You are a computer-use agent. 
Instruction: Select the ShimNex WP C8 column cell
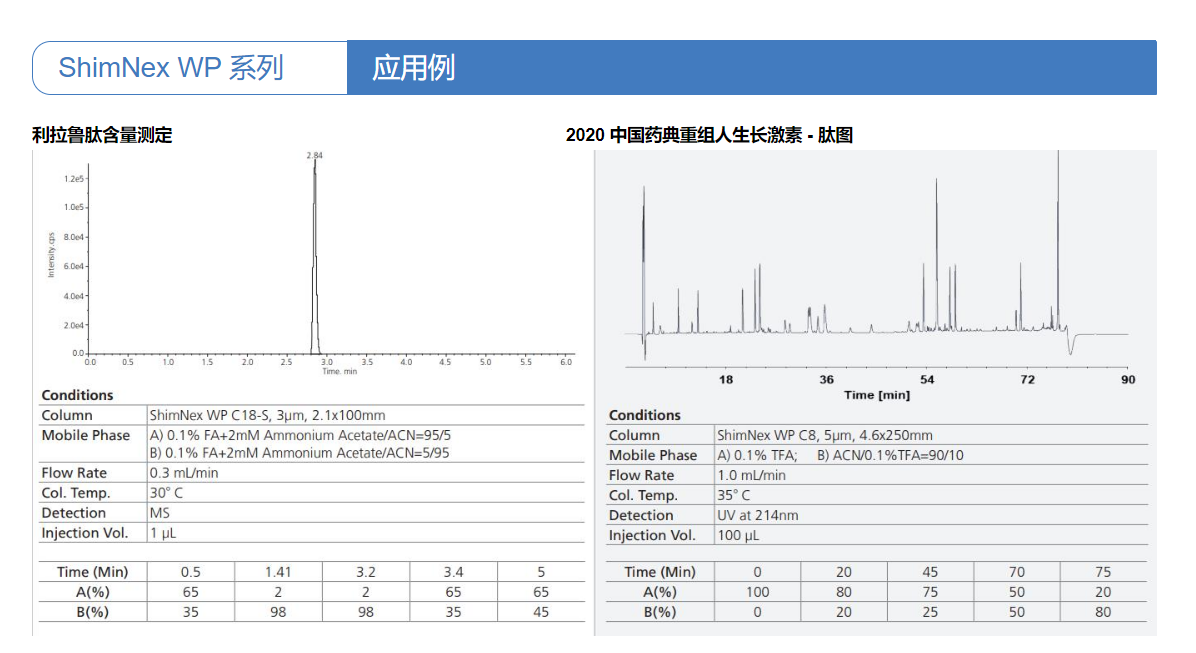tap(824, 435)
